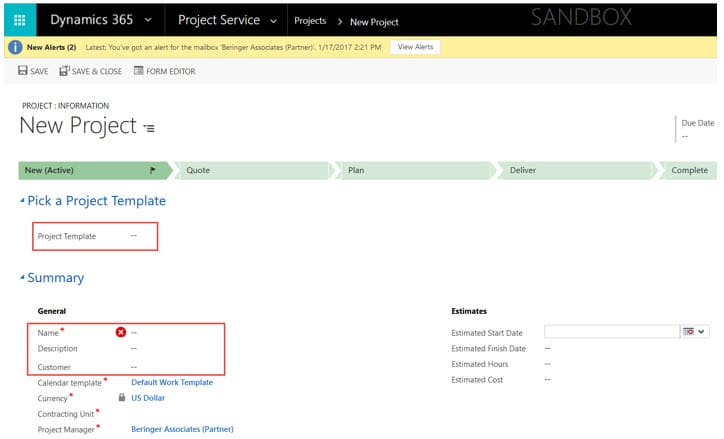Click the lock icon next to US Dollar

pos(121,397)
